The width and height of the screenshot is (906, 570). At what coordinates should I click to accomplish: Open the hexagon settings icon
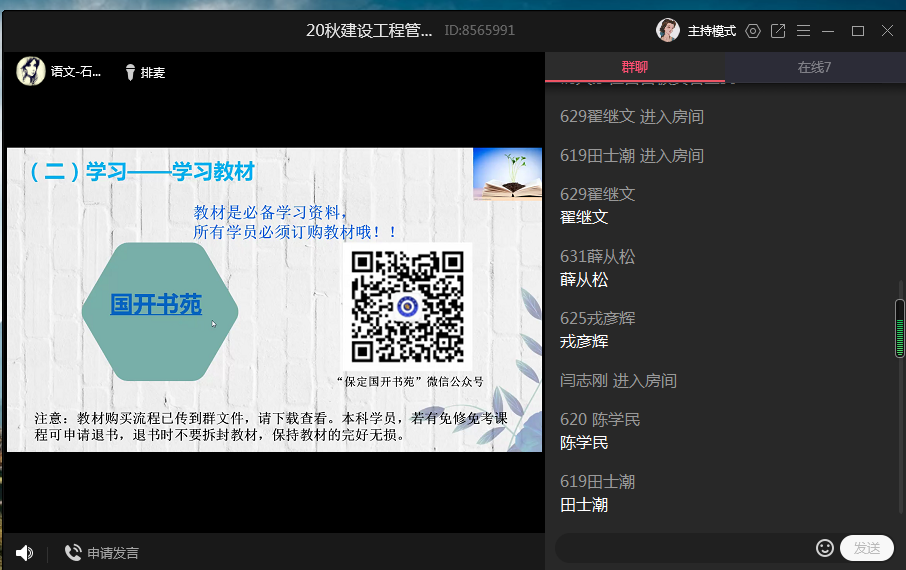click(753, 31)
